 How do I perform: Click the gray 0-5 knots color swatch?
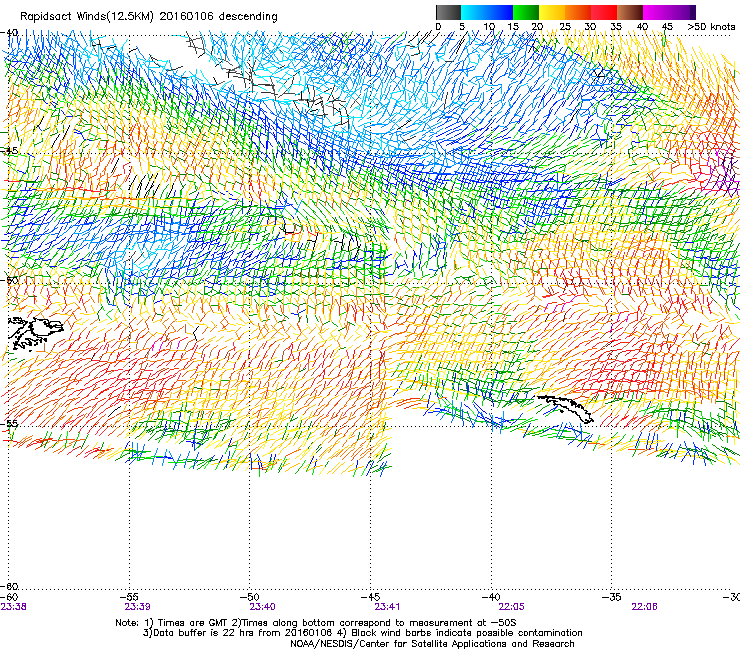[x=449, y=12]
